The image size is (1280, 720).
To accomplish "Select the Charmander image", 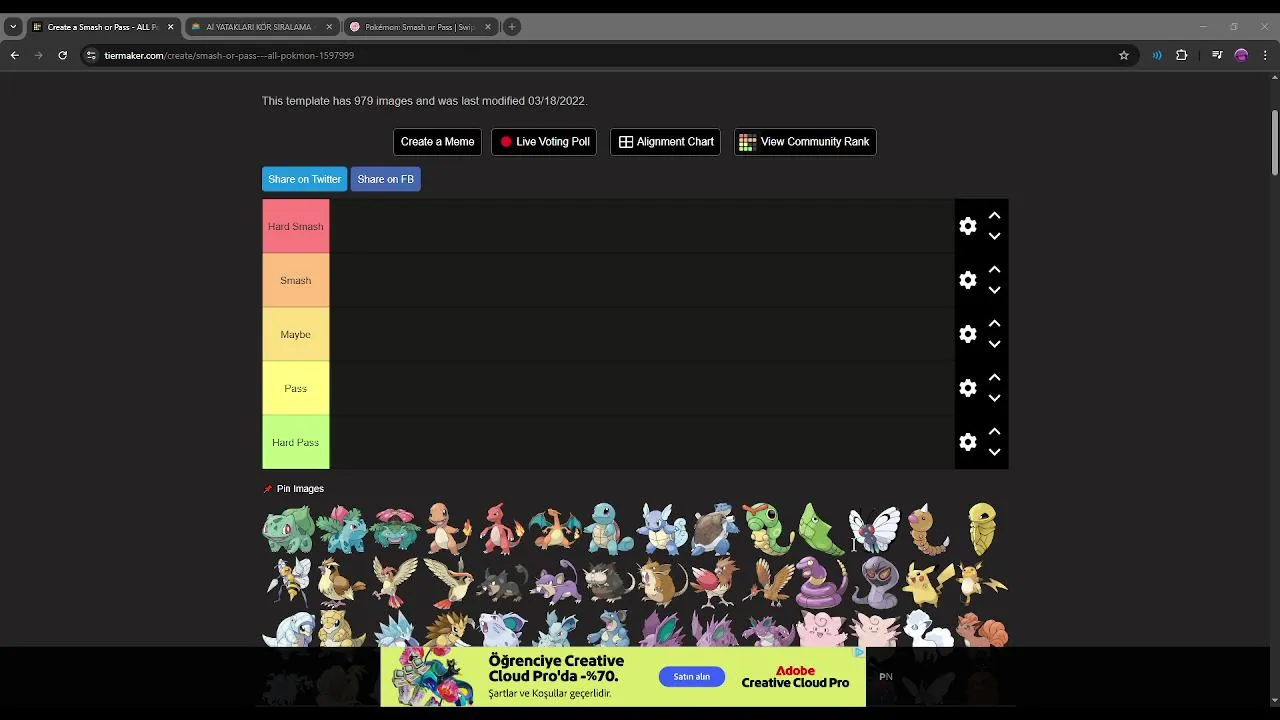I will [448, 529].
